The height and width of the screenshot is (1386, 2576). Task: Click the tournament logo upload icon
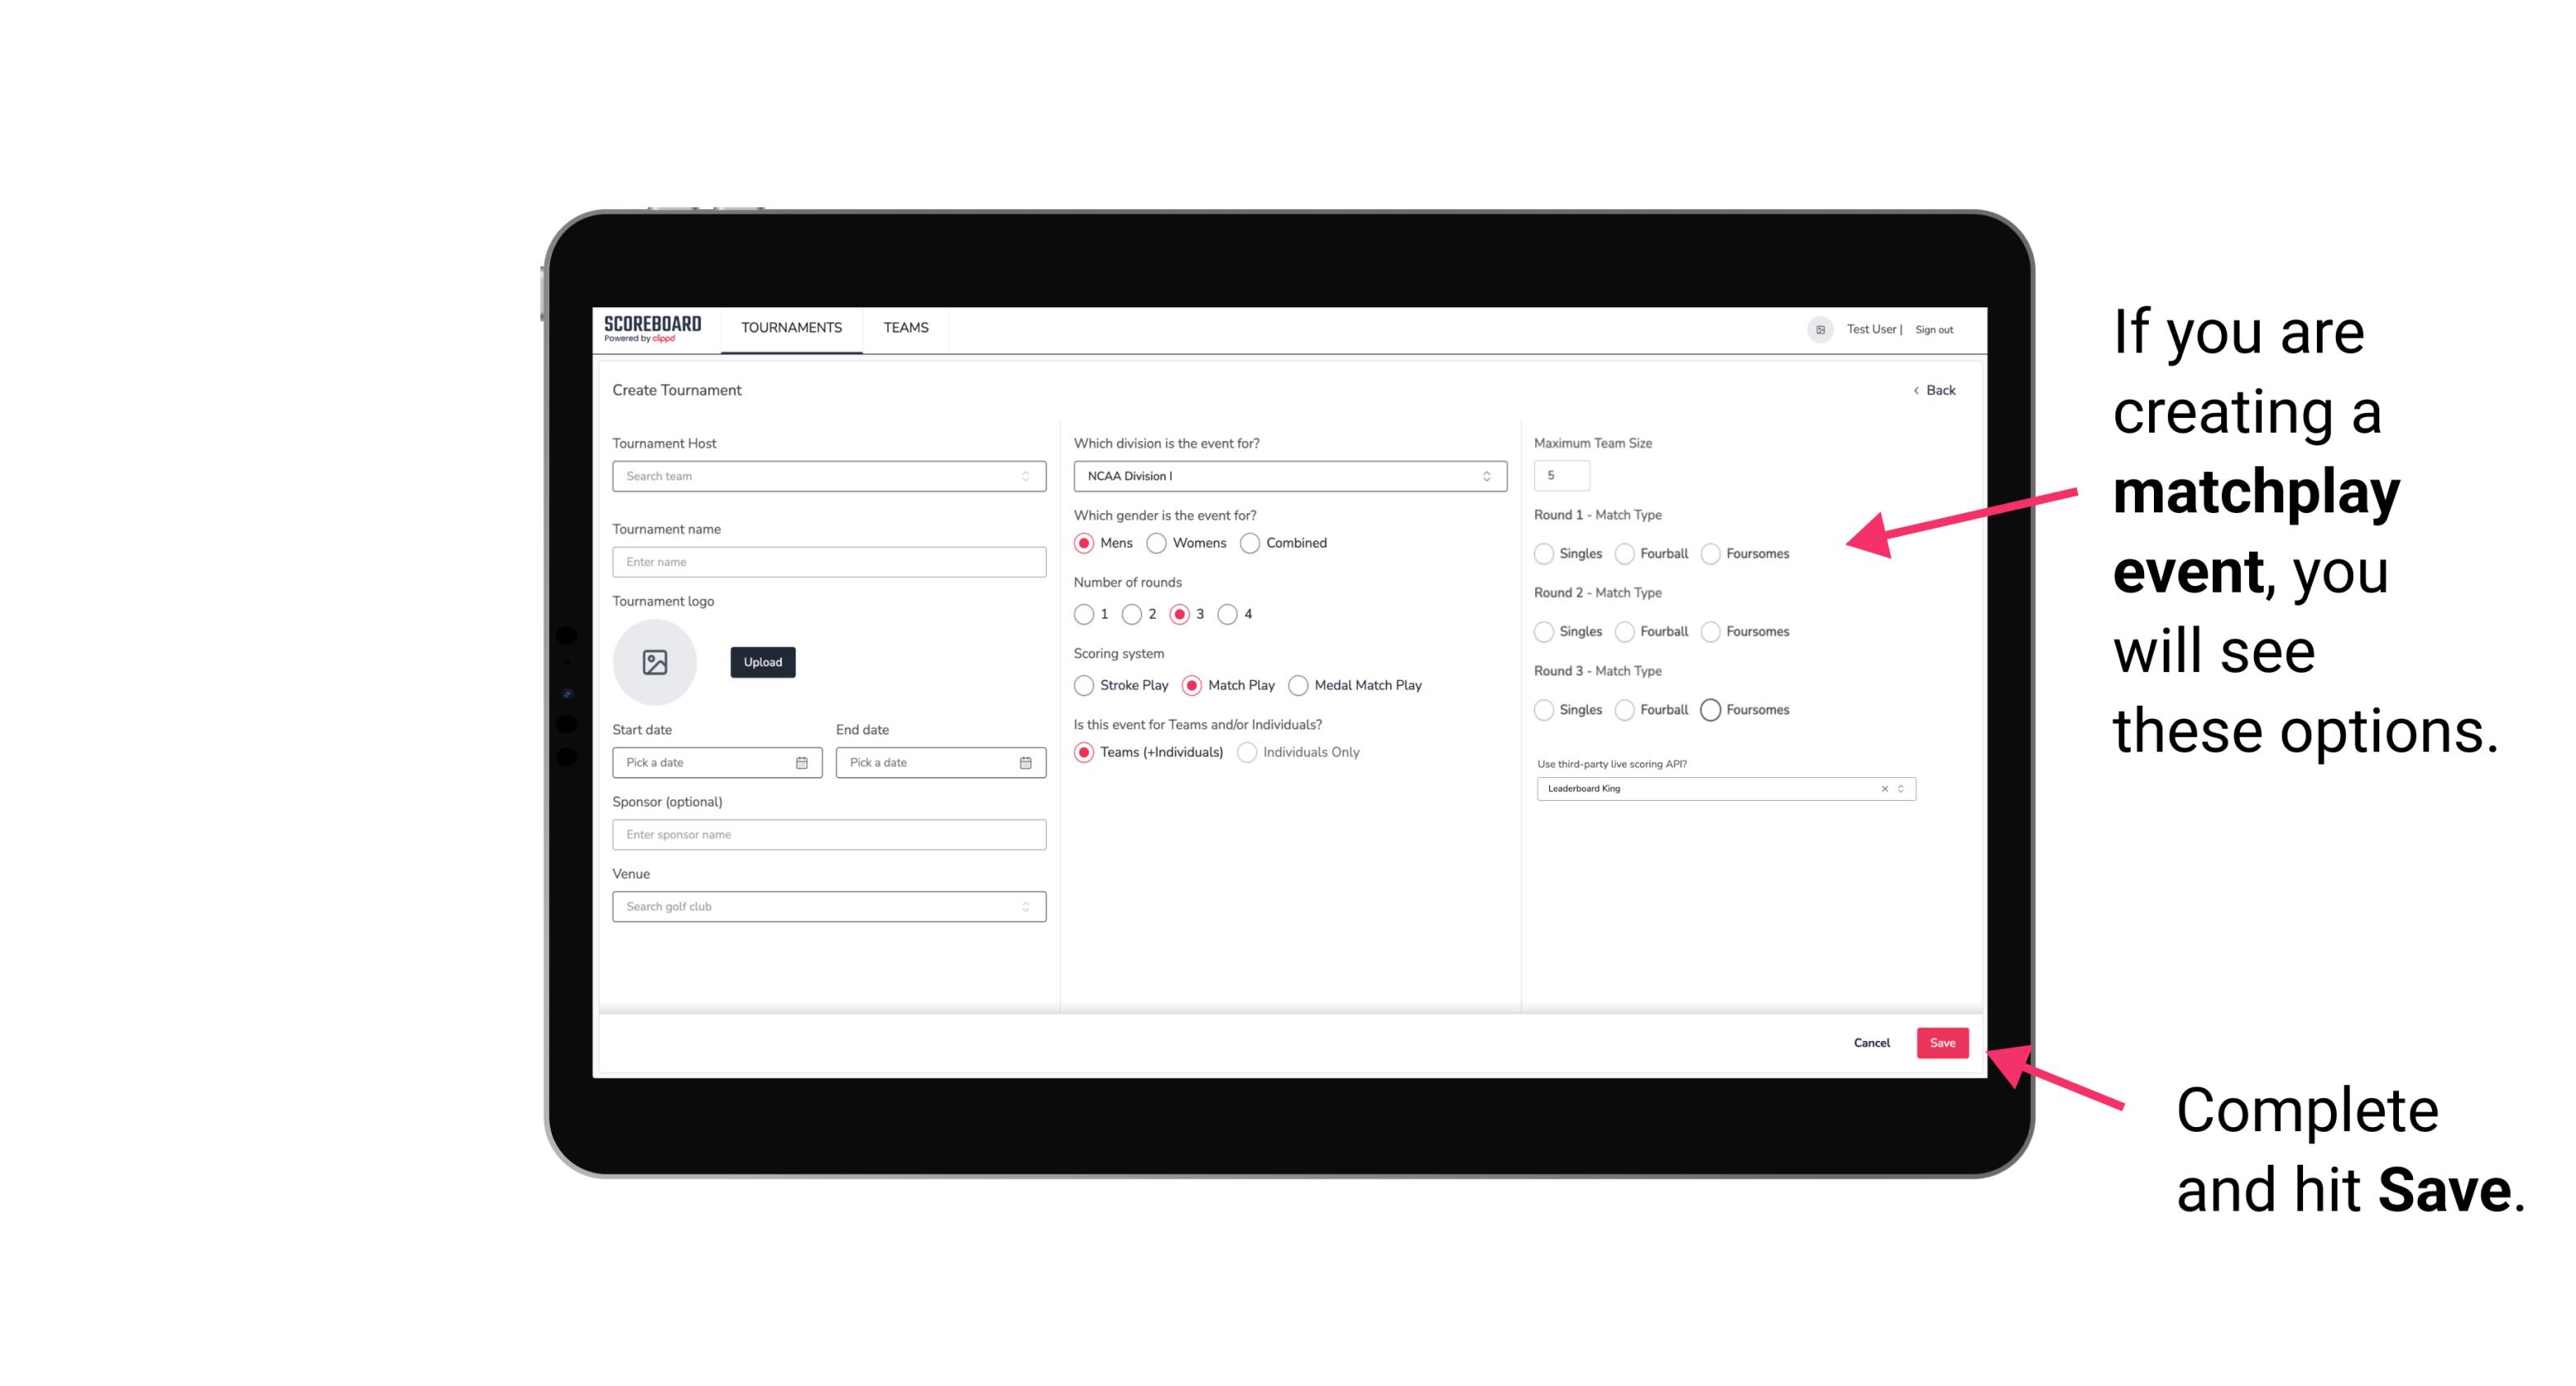(x=656, y=662)
